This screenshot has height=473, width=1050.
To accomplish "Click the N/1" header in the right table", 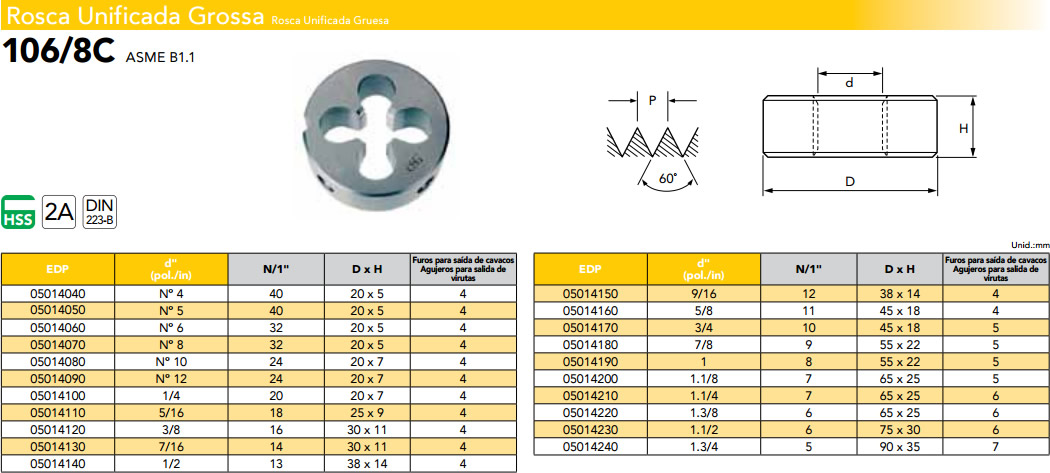I will point(807,270).
